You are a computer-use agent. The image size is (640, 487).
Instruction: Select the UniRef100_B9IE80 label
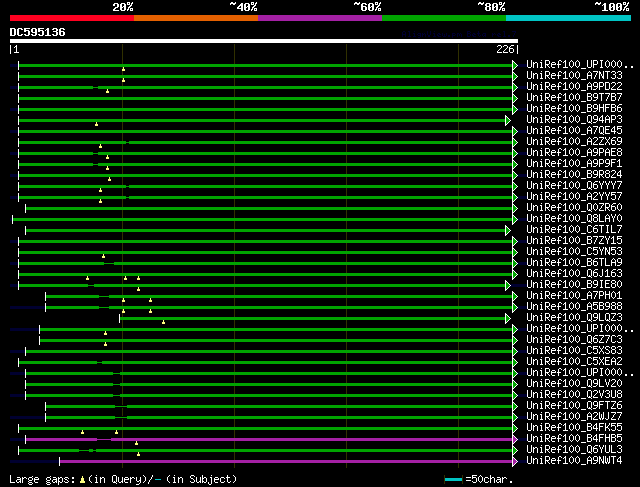point(574,285)
